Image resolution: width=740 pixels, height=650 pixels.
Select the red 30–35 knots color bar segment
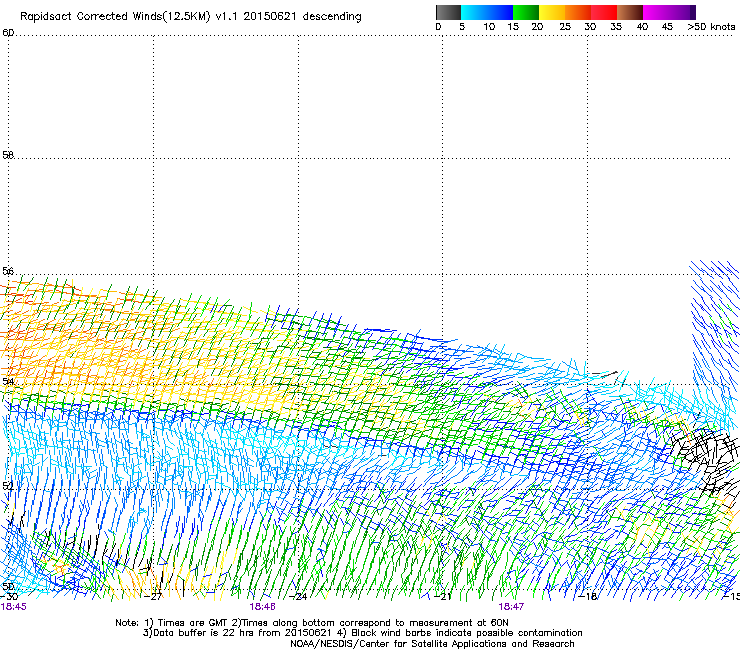click(x=604, y=12)
